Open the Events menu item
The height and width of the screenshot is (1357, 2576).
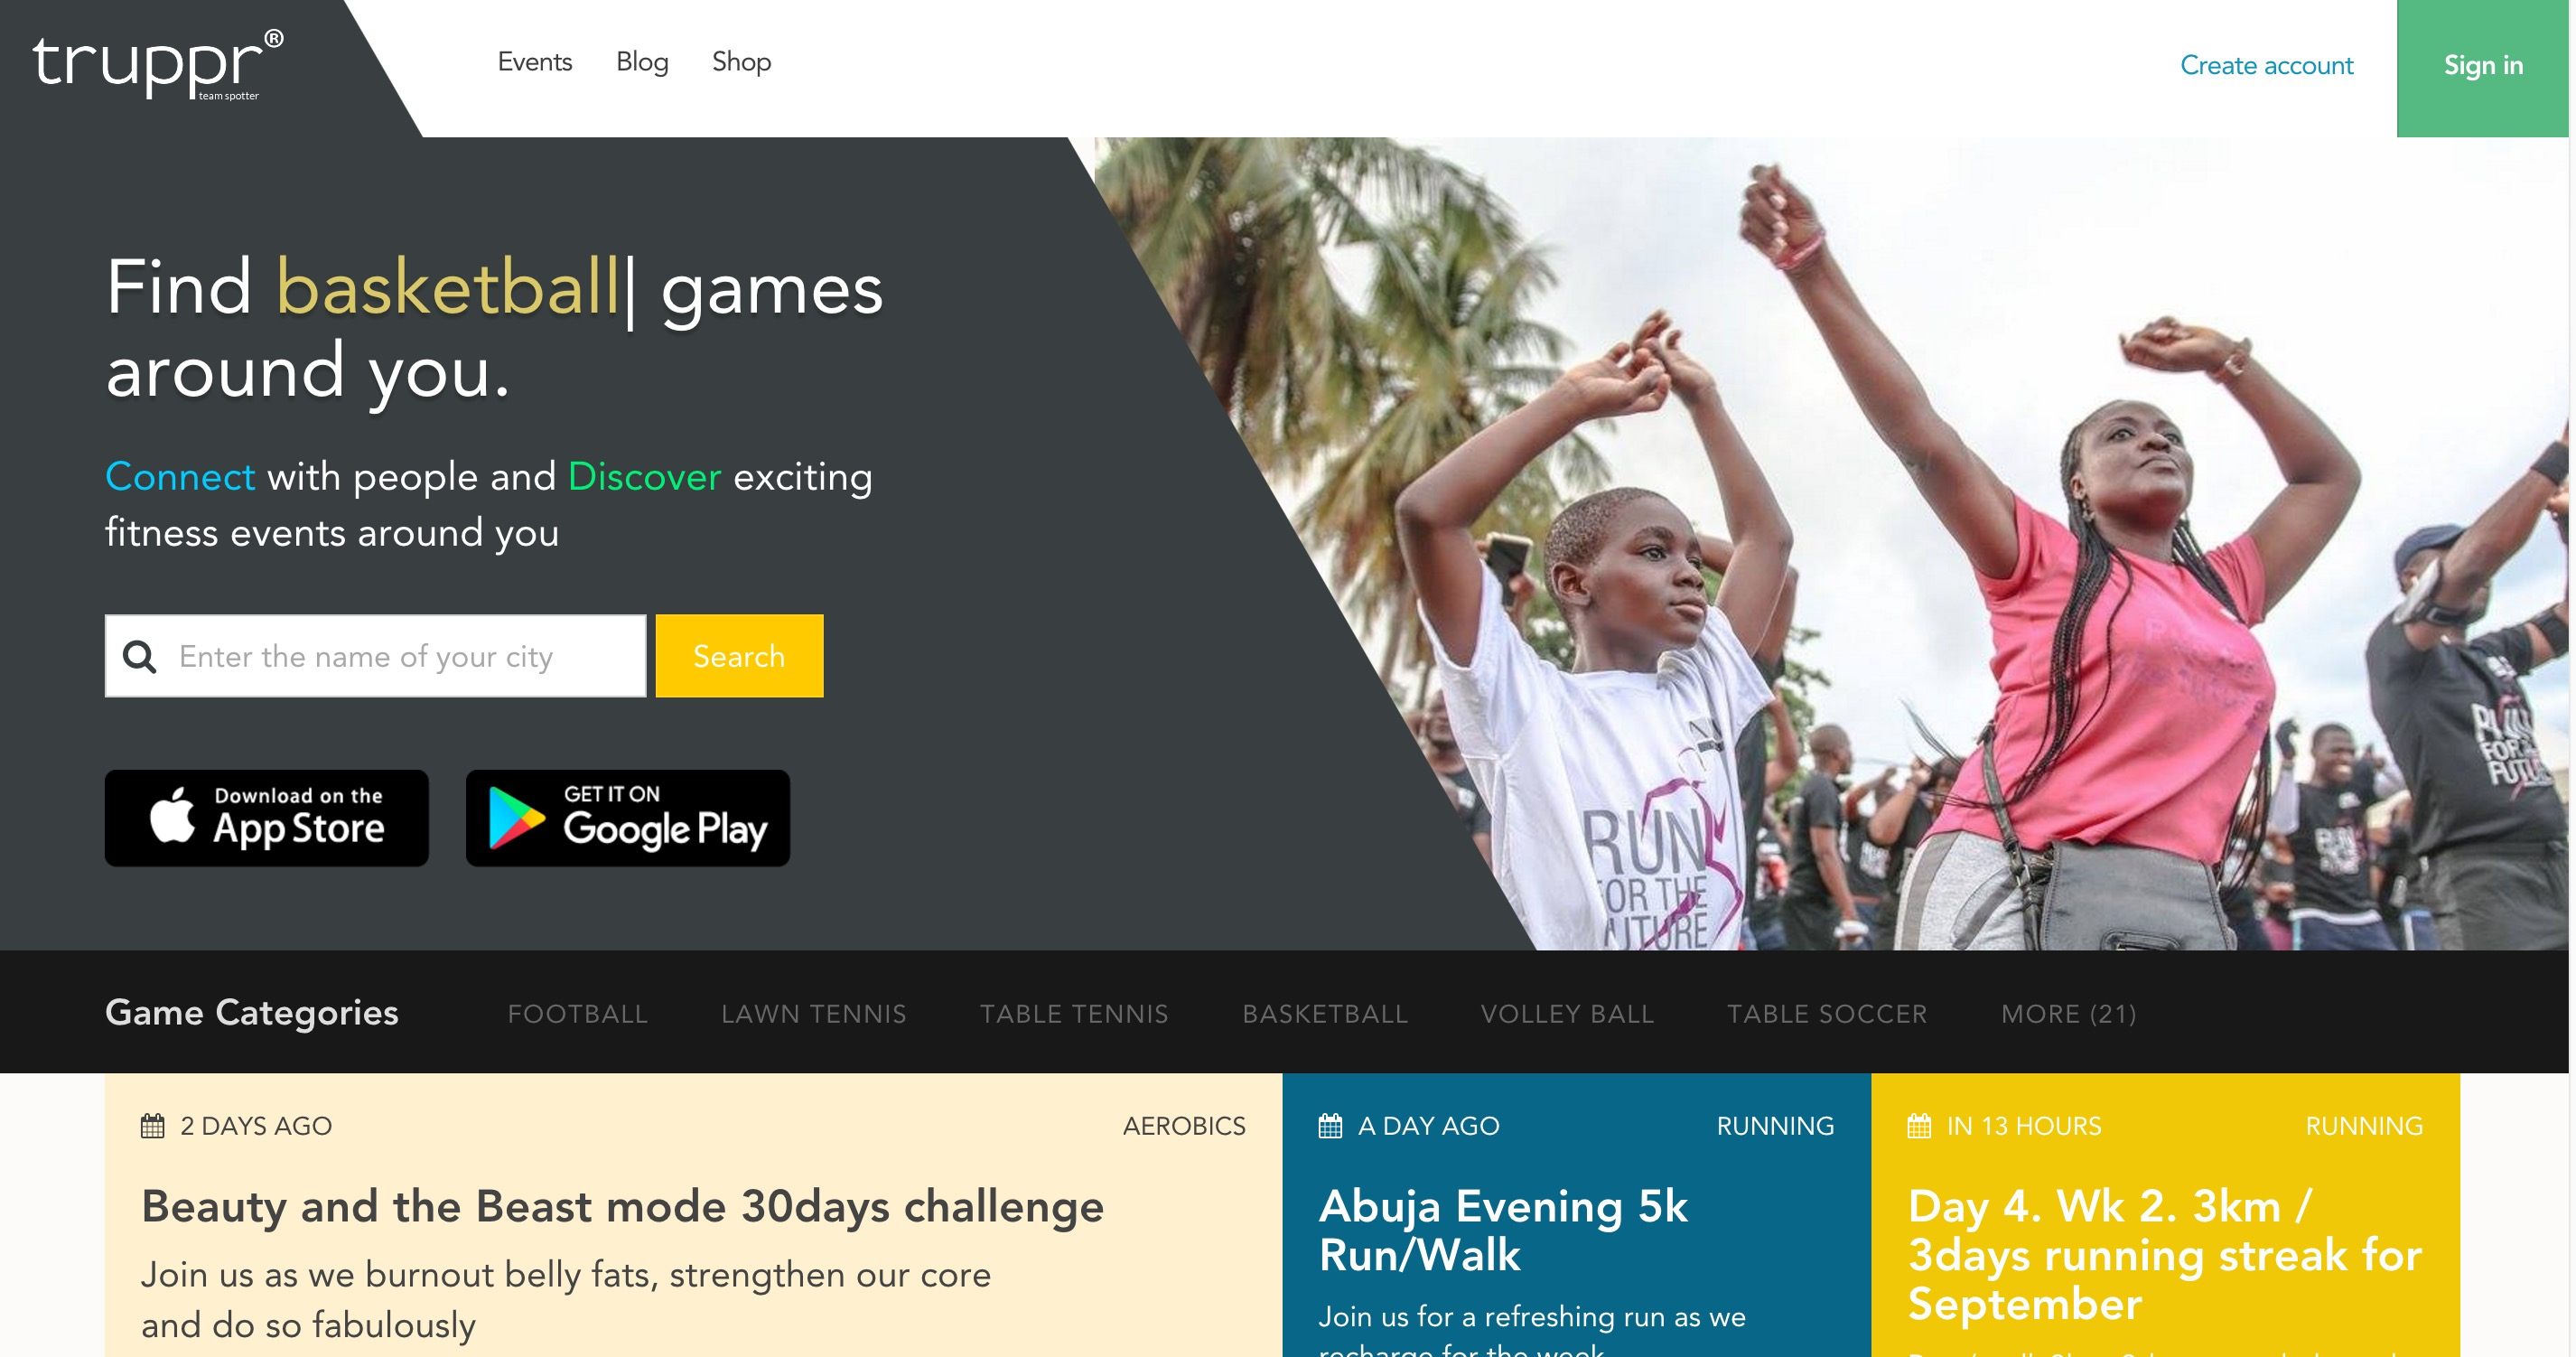pyautogui.click(x=535, y=62)
